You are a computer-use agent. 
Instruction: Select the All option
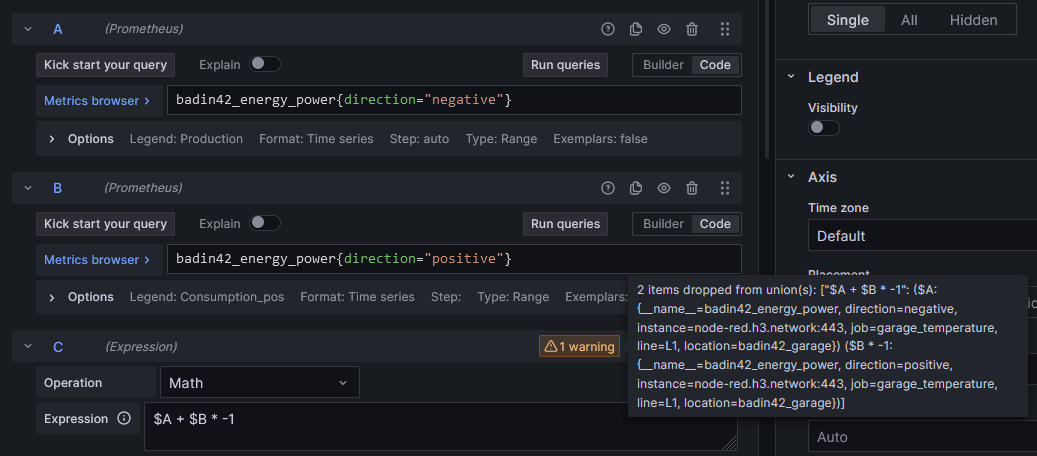tap(909, 20)
